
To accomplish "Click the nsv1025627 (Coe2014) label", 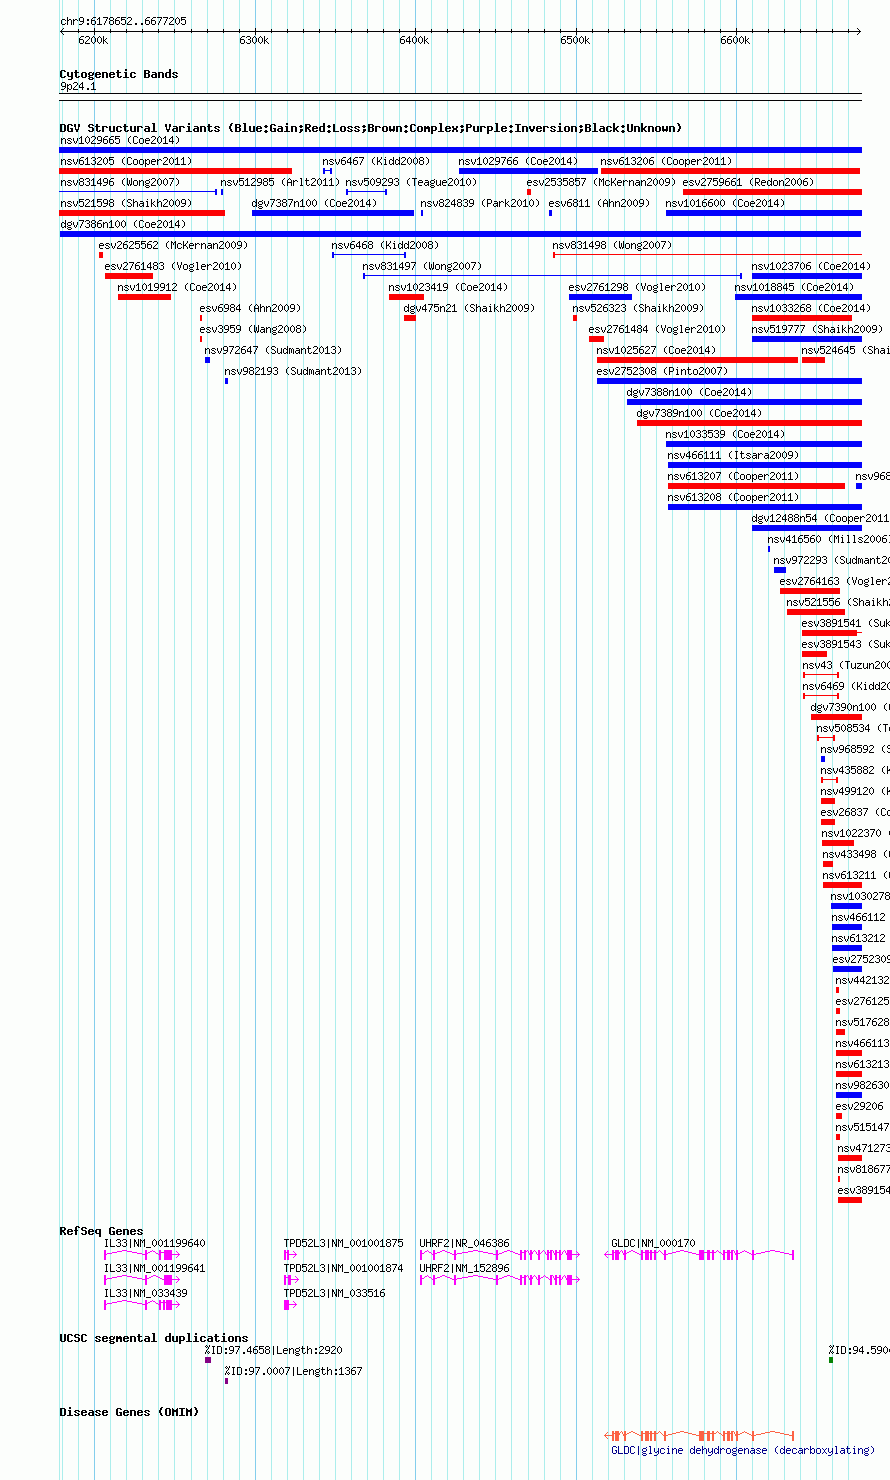I will 657,350.
